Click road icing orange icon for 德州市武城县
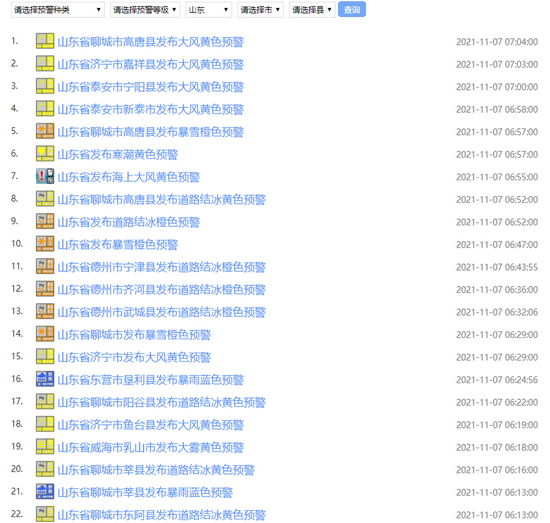Image resolution: width=550 pixels, height=523 pixels. 45,311
